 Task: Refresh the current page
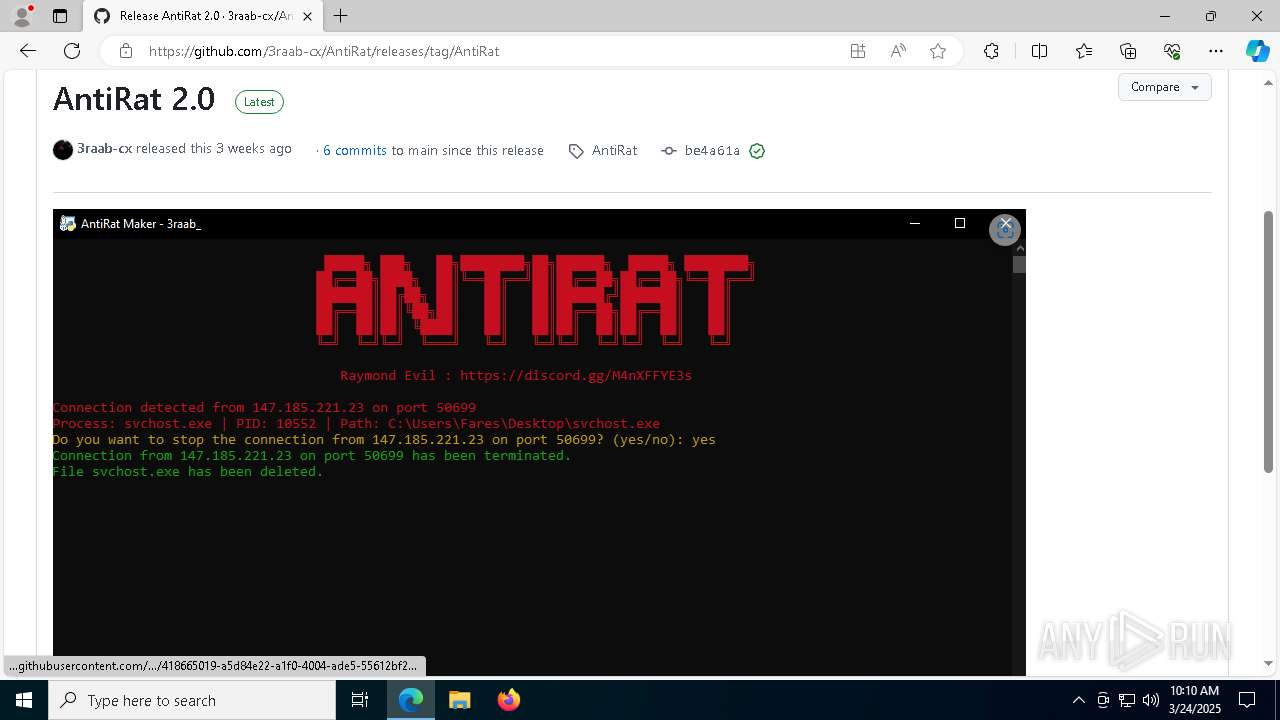[72, 51]
